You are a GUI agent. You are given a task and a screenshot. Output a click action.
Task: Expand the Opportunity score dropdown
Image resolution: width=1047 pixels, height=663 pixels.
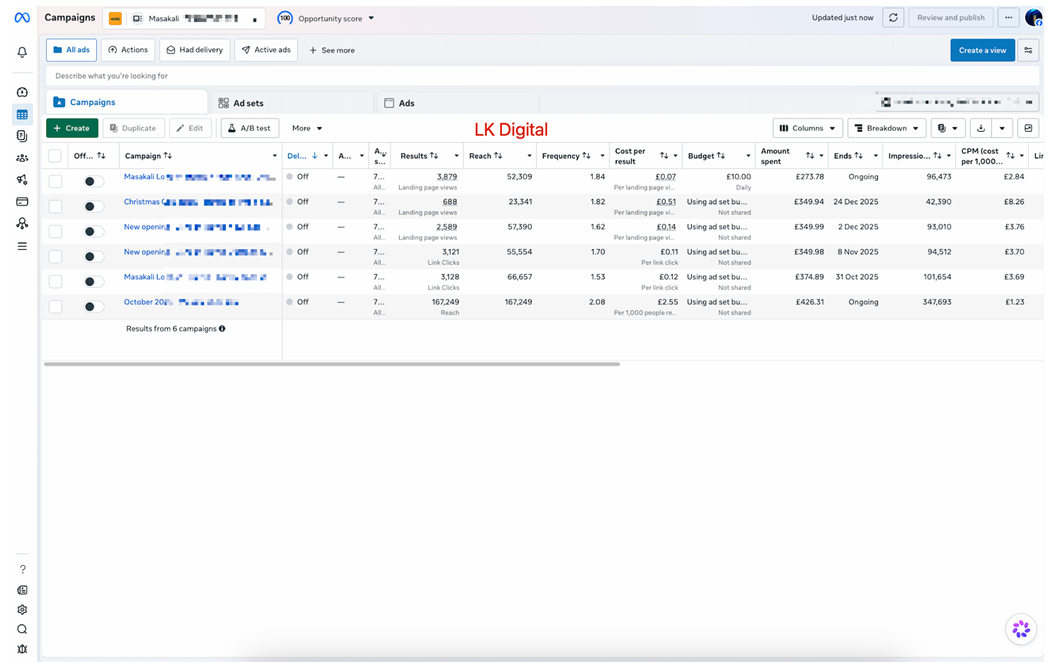pos(371,18)
